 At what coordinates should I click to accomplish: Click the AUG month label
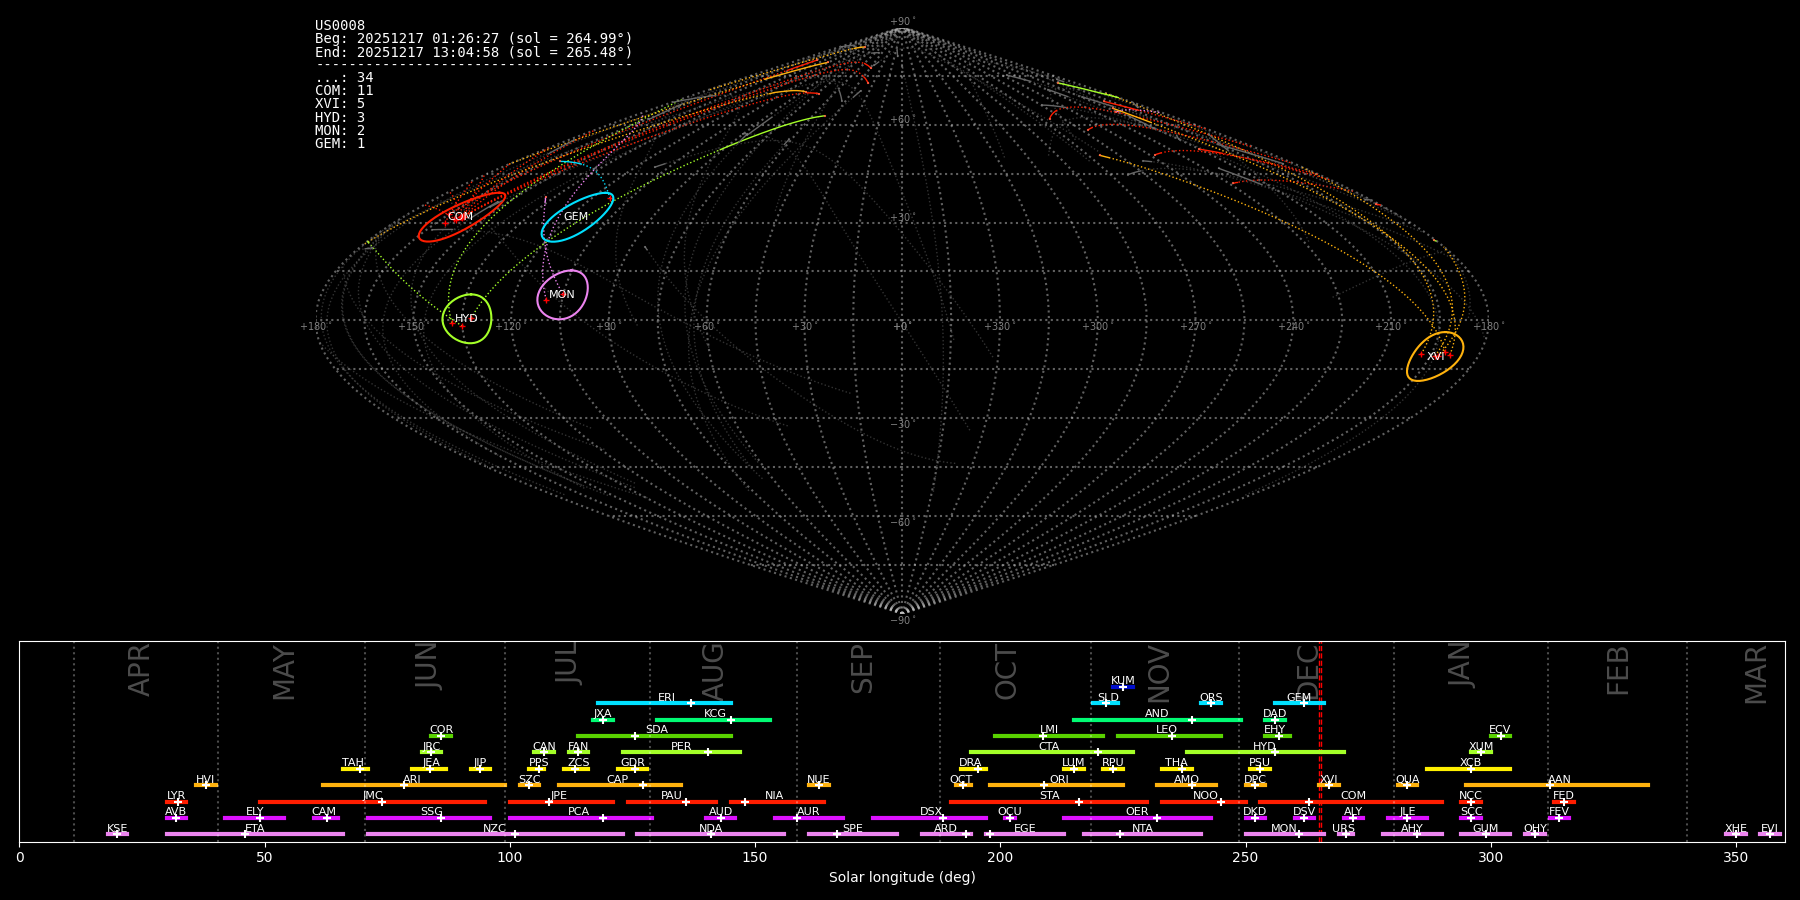(x=713, y=670)
